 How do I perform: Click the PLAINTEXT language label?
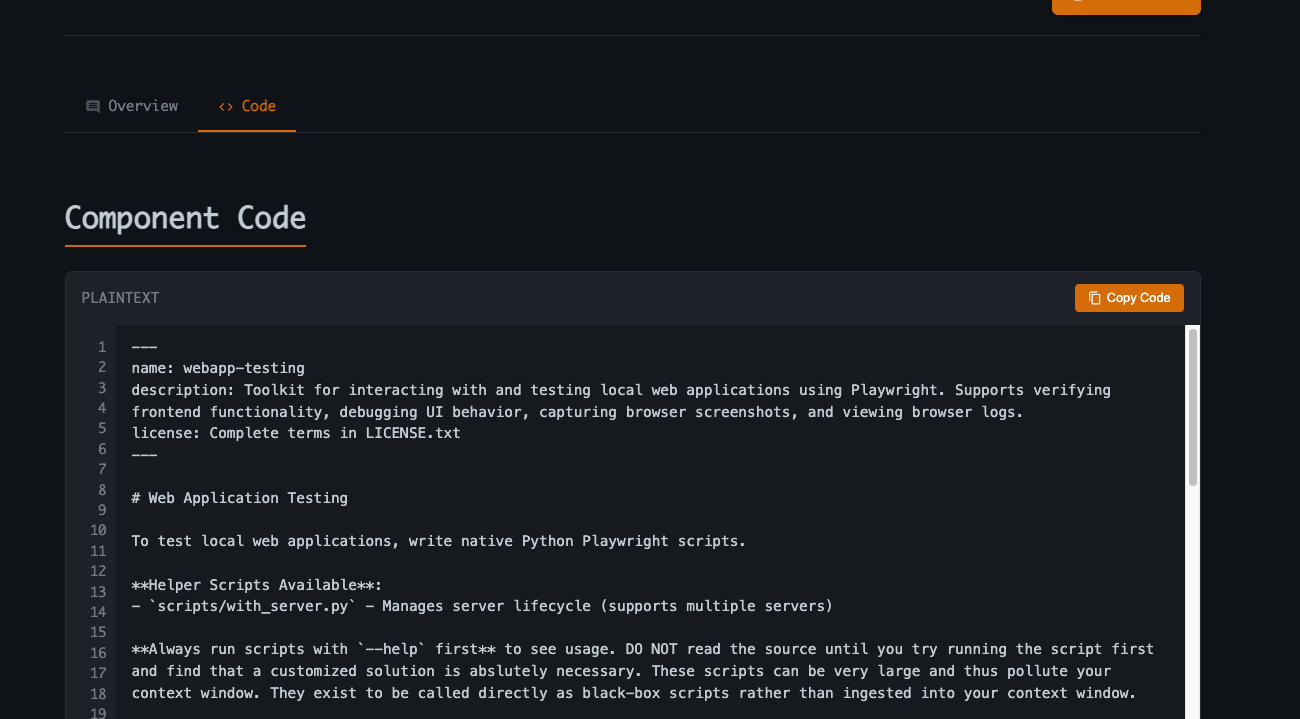click(x=120, y=298)
